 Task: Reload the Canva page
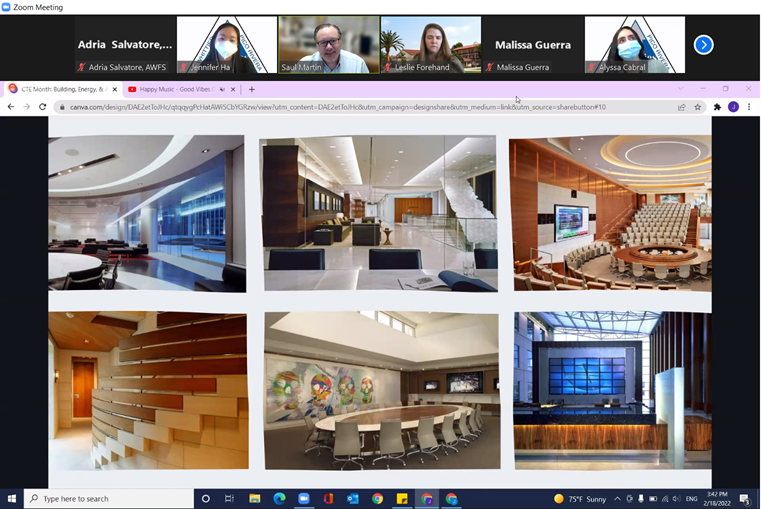[43, 107]
